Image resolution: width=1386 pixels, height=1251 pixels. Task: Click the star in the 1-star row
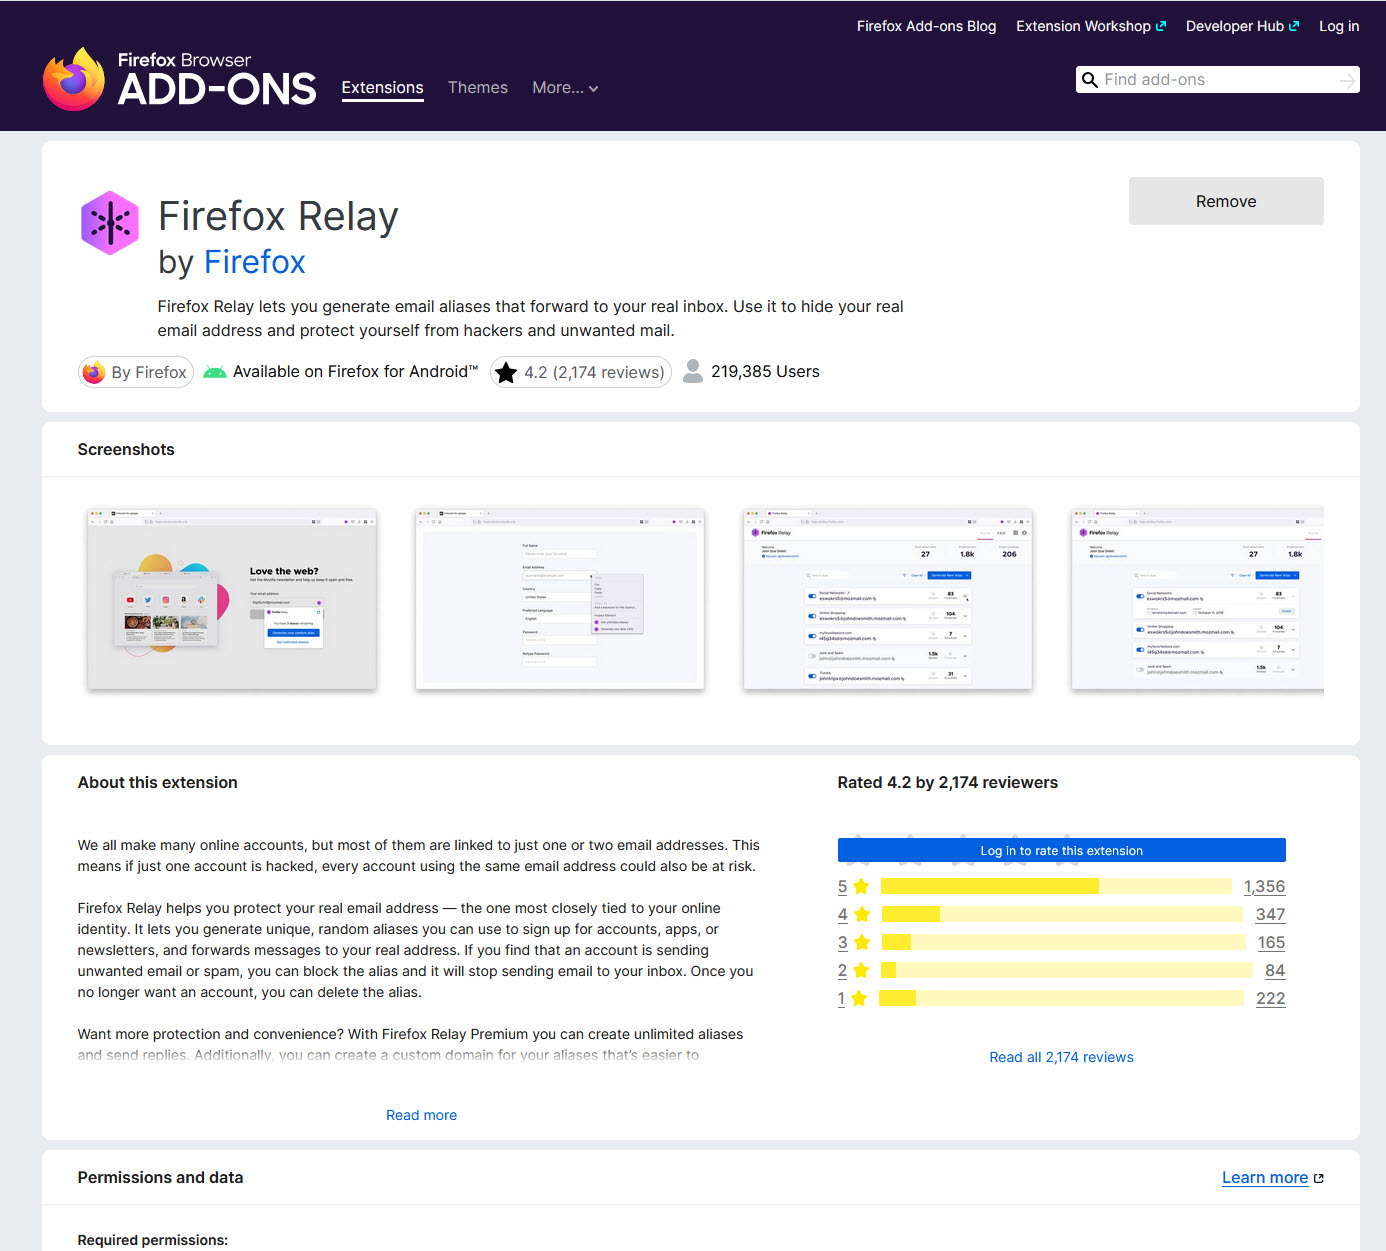[x=858, y=998]
